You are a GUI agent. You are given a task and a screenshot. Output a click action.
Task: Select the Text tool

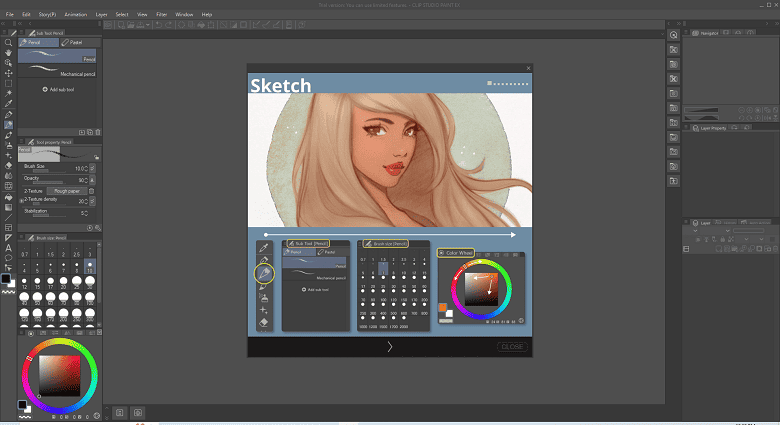(x=8, y=248)
